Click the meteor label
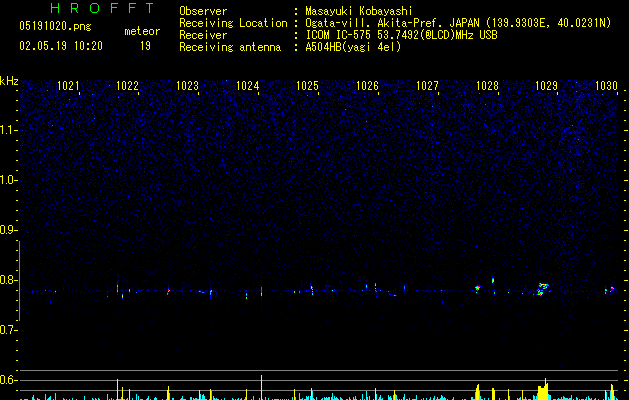Viewport: 629px width, 400px height. [142, 31]
